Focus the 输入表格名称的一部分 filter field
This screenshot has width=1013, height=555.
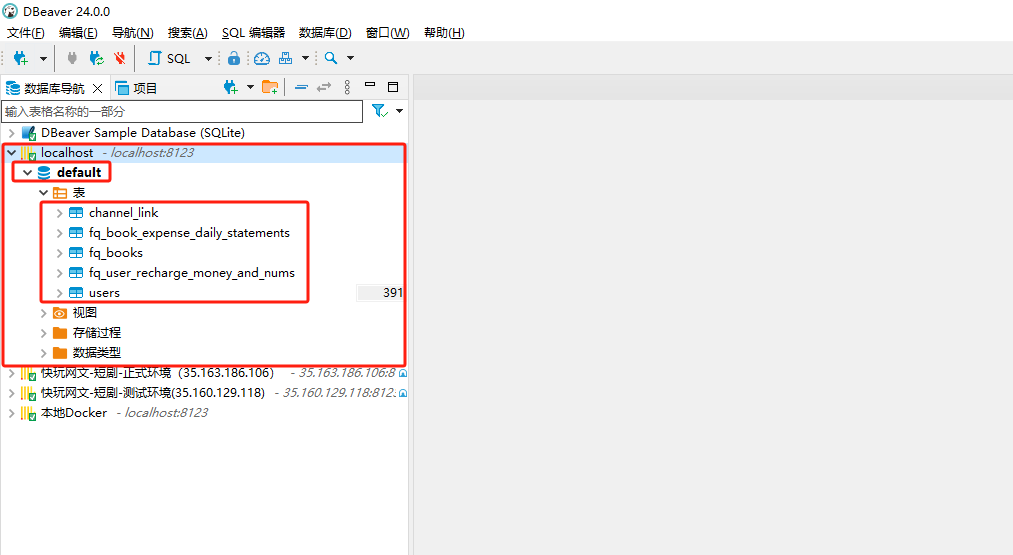pos(182,112)
